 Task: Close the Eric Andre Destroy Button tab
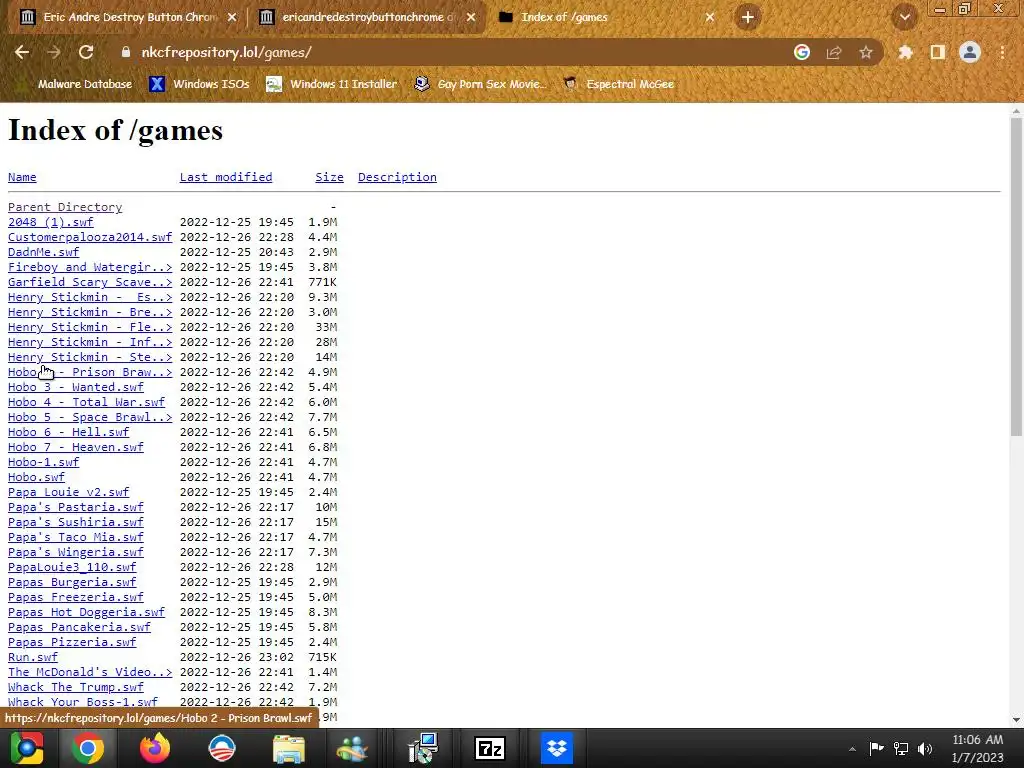click(232, 18)
